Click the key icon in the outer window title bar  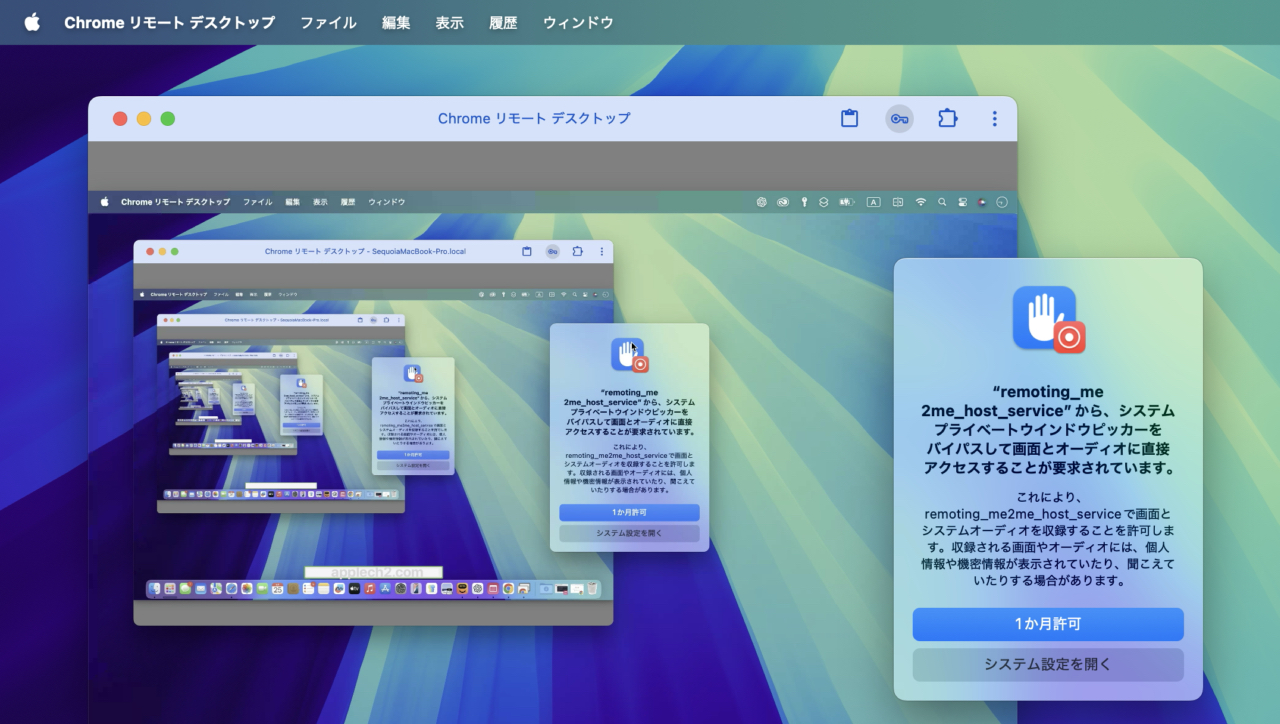(x=899, y=119)
